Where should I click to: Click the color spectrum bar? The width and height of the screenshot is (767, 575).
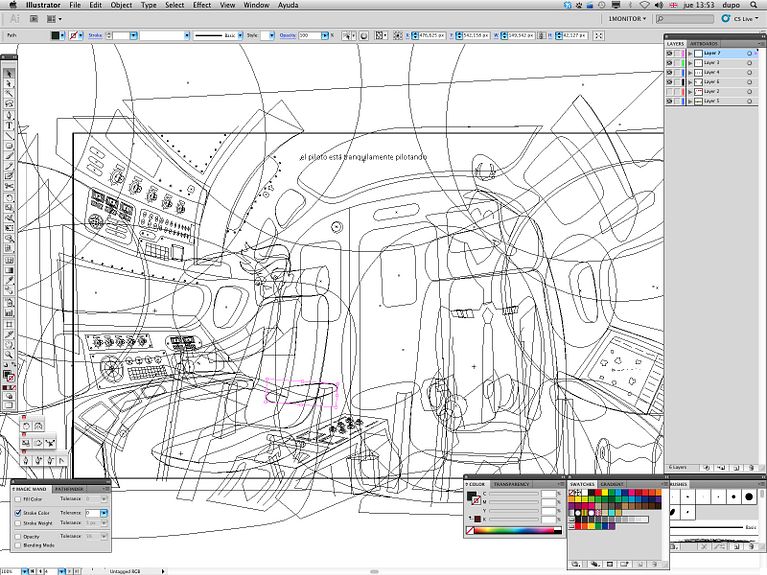coord(512,530)
